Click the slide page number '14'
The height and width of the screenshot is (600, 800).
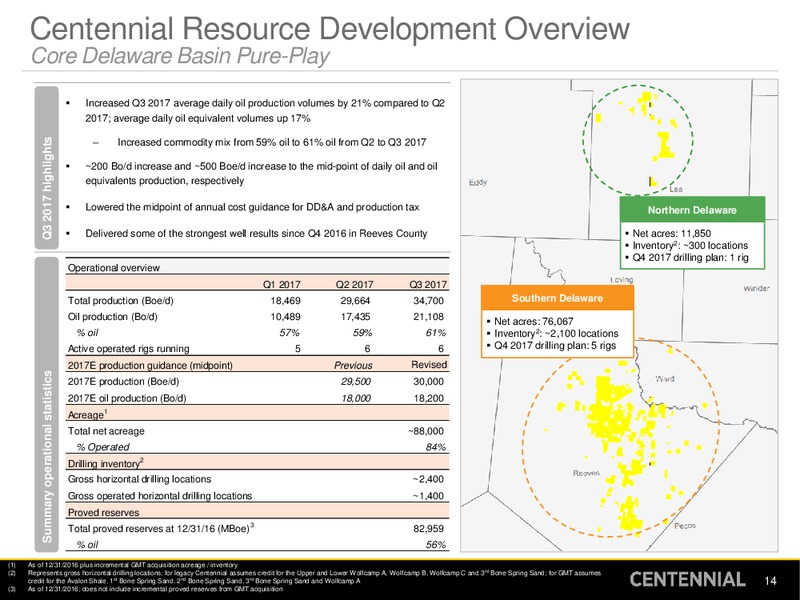770,580
